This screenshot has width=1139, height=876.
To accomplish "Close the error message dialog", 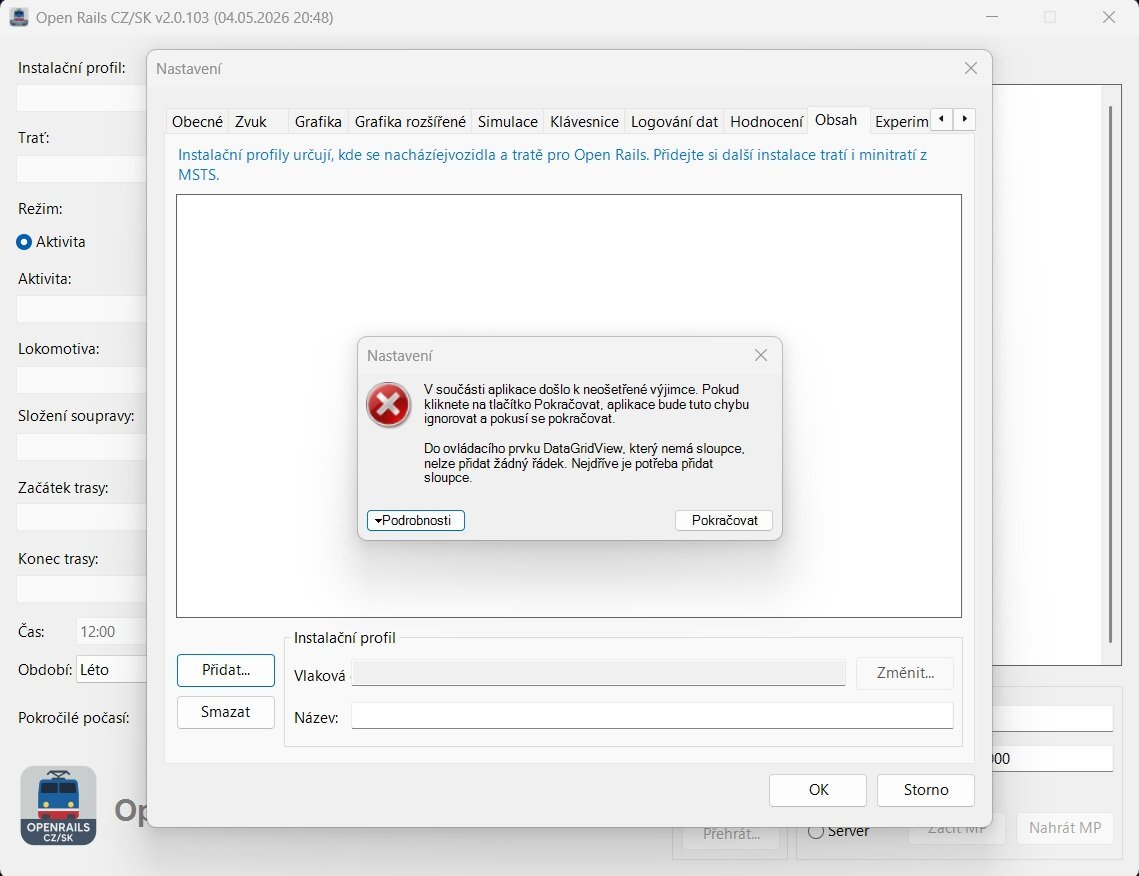I will pos(761,355).
